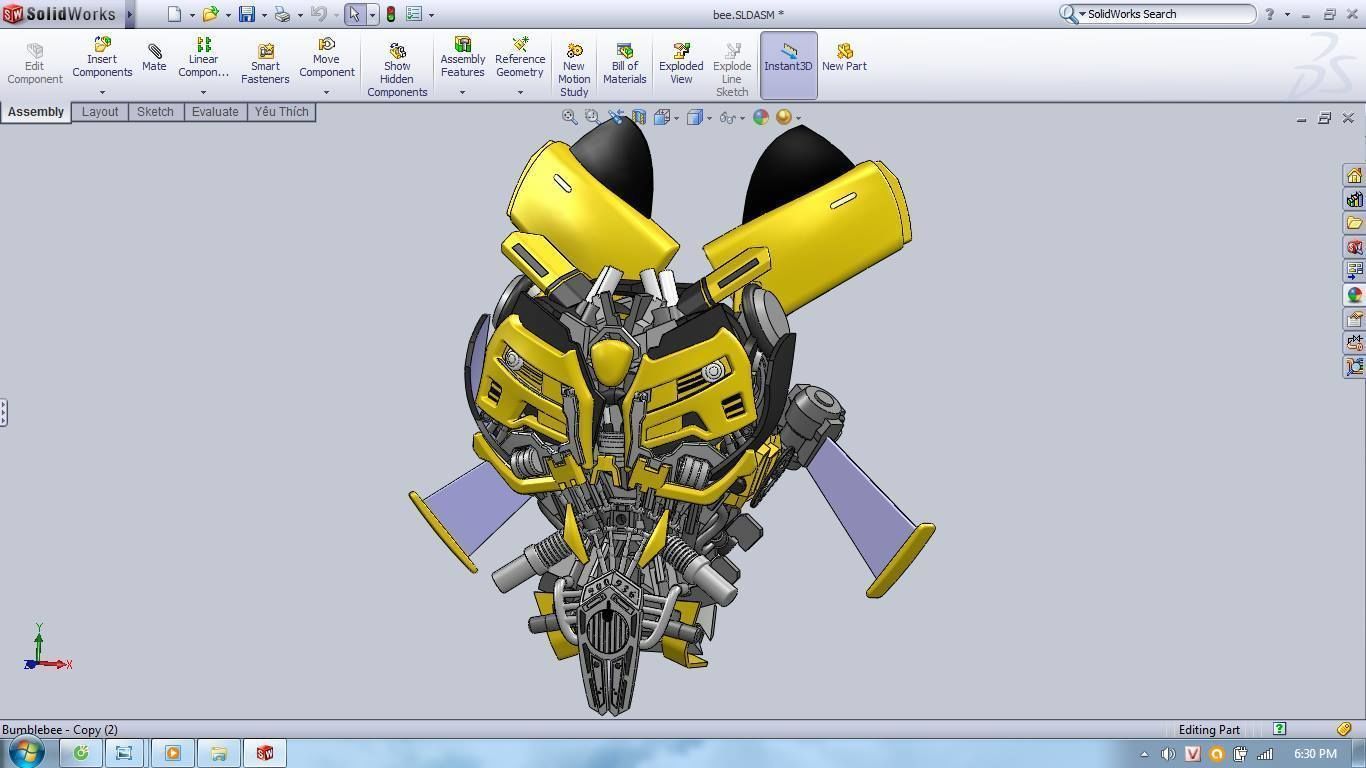The width and height of the screenshot is (1366, 768).
Task: Switch to the Sketch tab
Action: pos(155,112)
